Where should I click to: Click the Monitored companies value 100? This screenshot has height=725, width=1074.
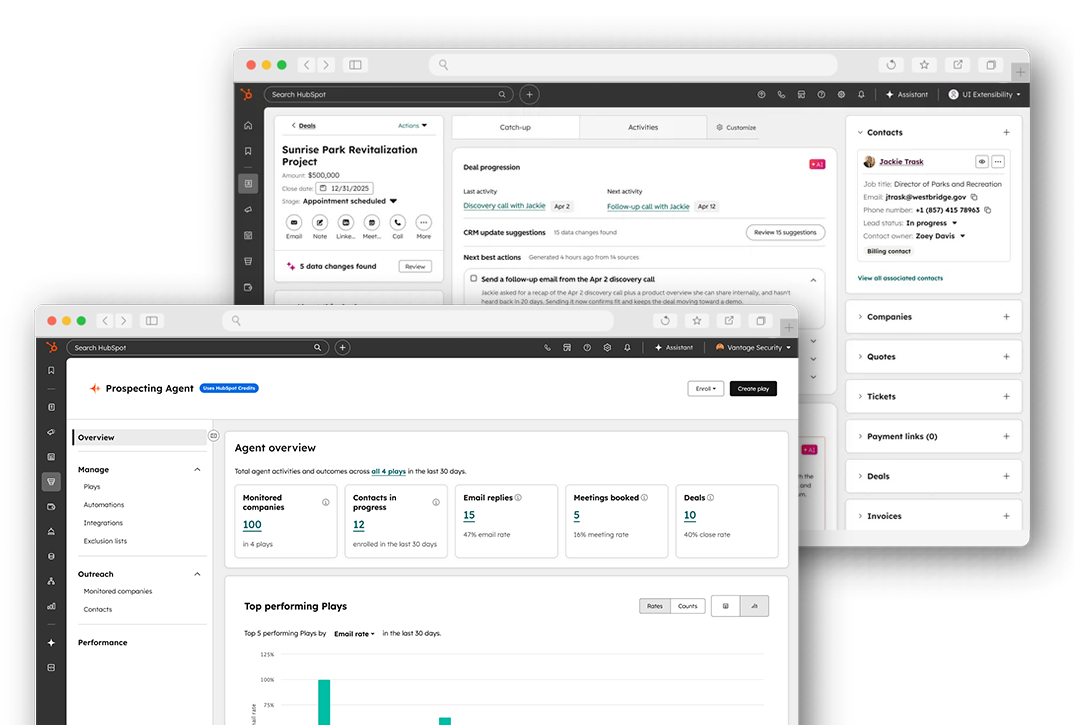pyautogui.click(x=252, y=525)
